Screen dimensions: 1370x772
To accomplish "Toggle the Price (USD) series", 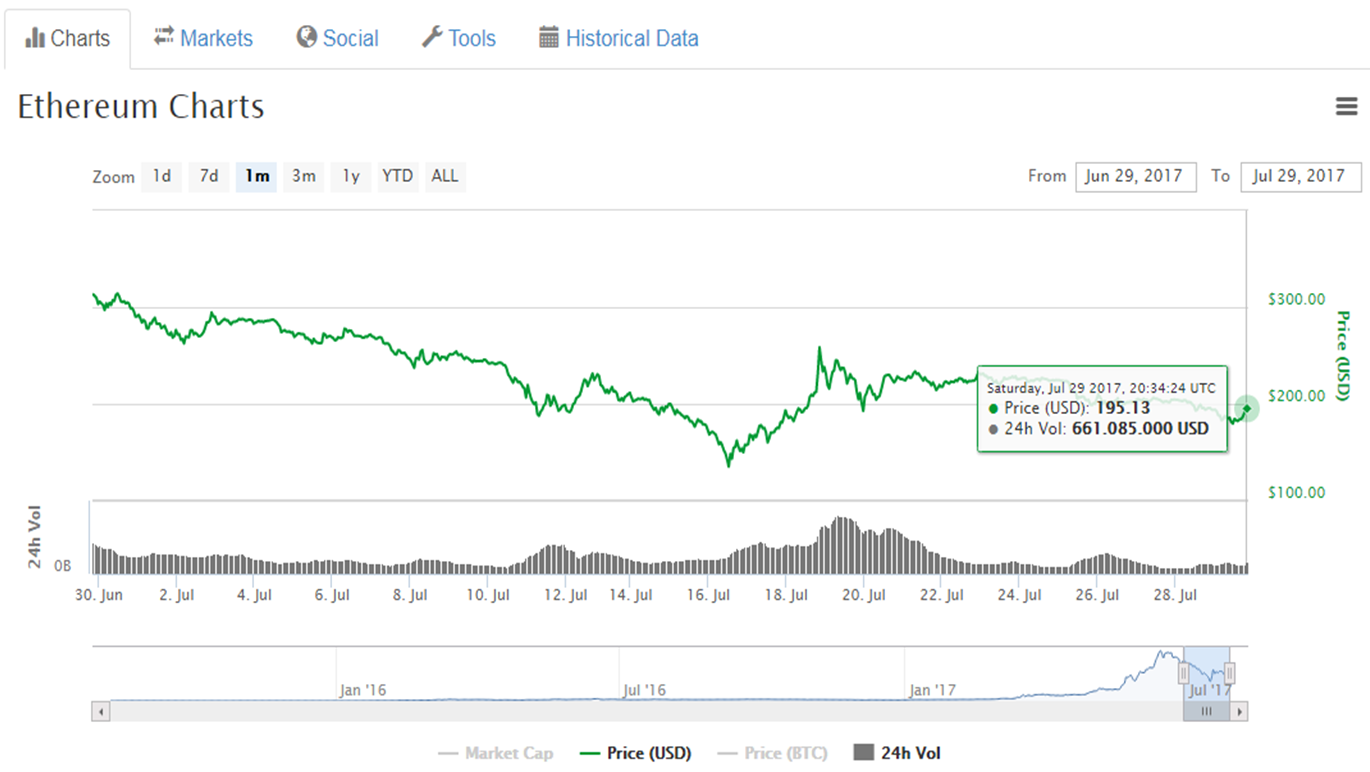I will 635,753.
